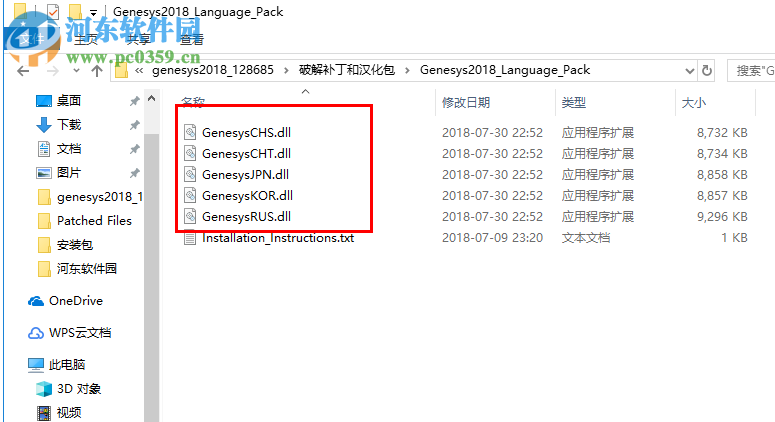
Task: Open the 查看 ribbon tab
Action: 192,40
